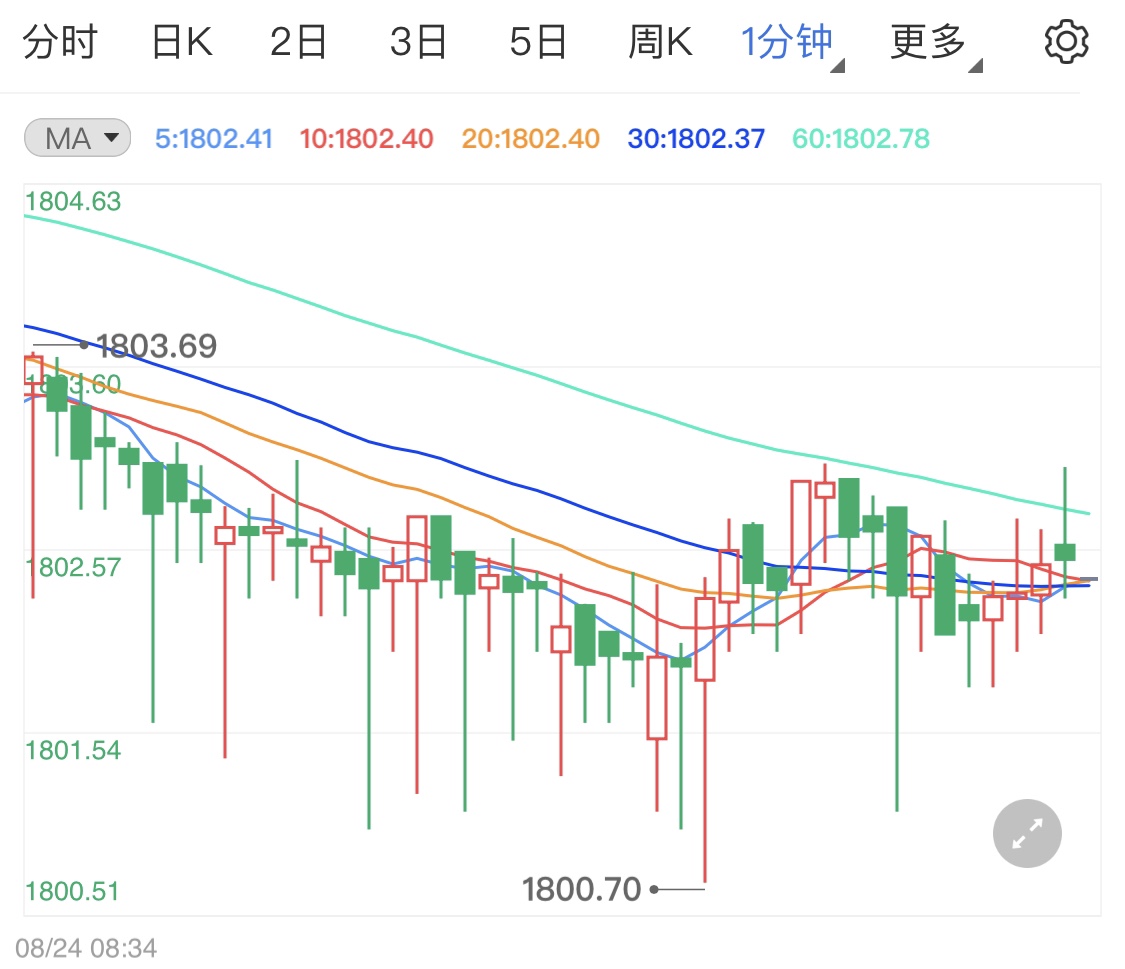1125x969 pixels.
Task: Click the axis label 1804.63
Action: click(x=73, y=202)
